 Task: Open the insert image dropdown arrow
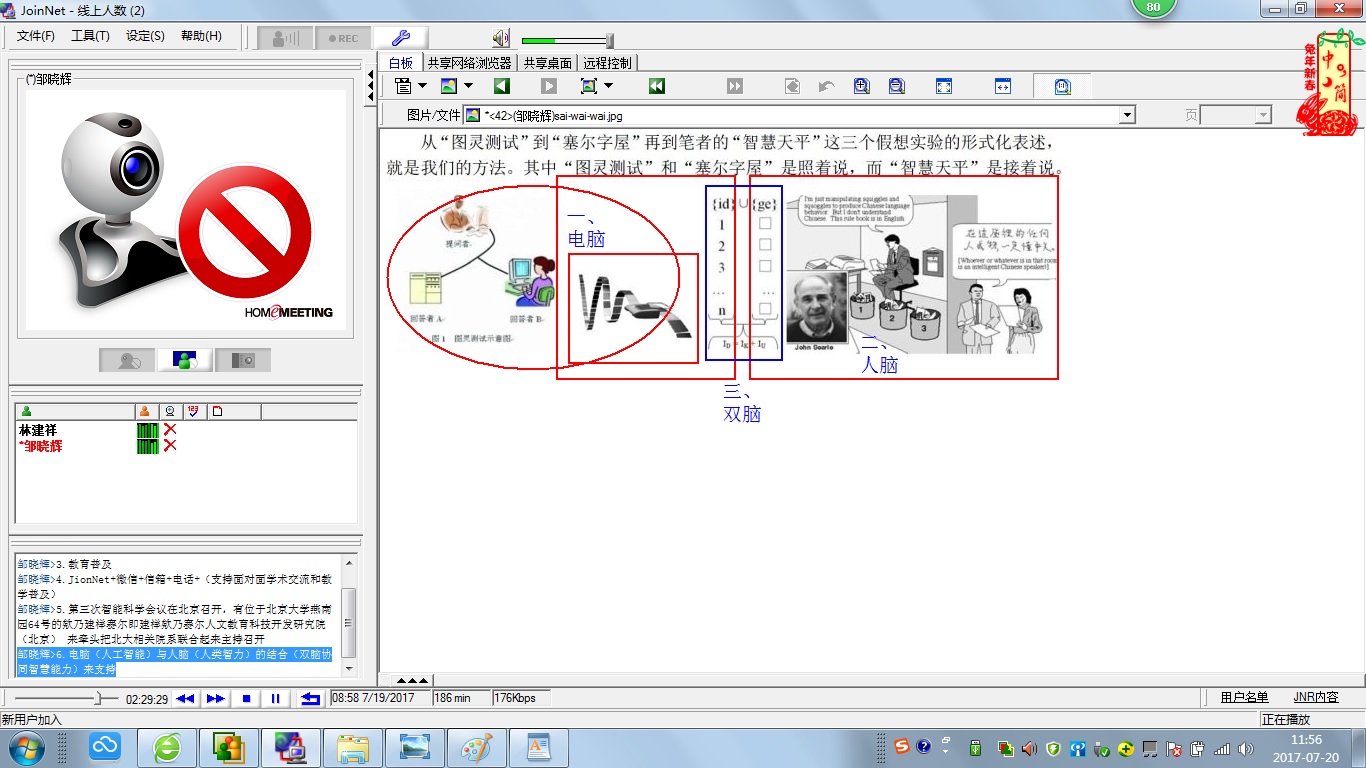pos(468,86)
